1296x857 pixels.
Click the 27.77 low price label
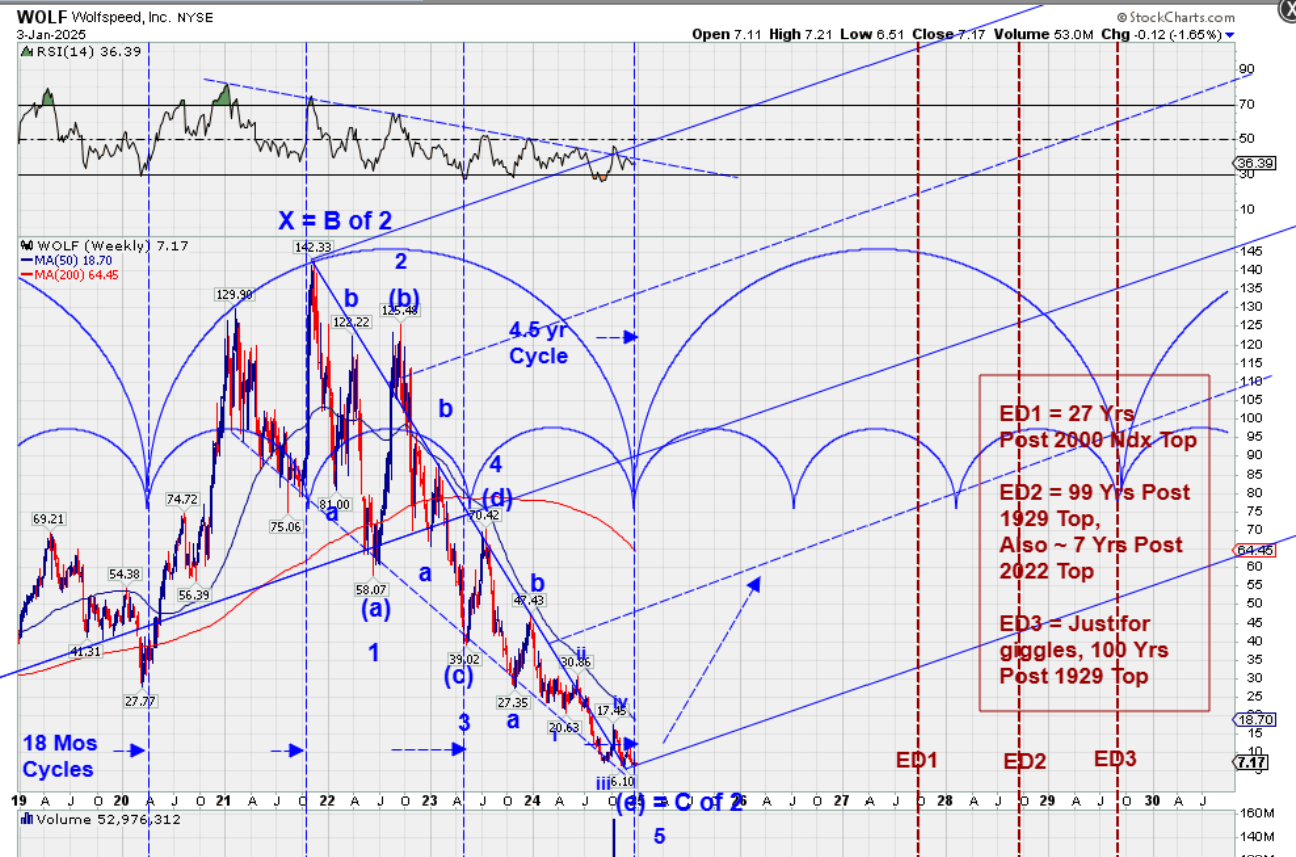tap(139, 701)
